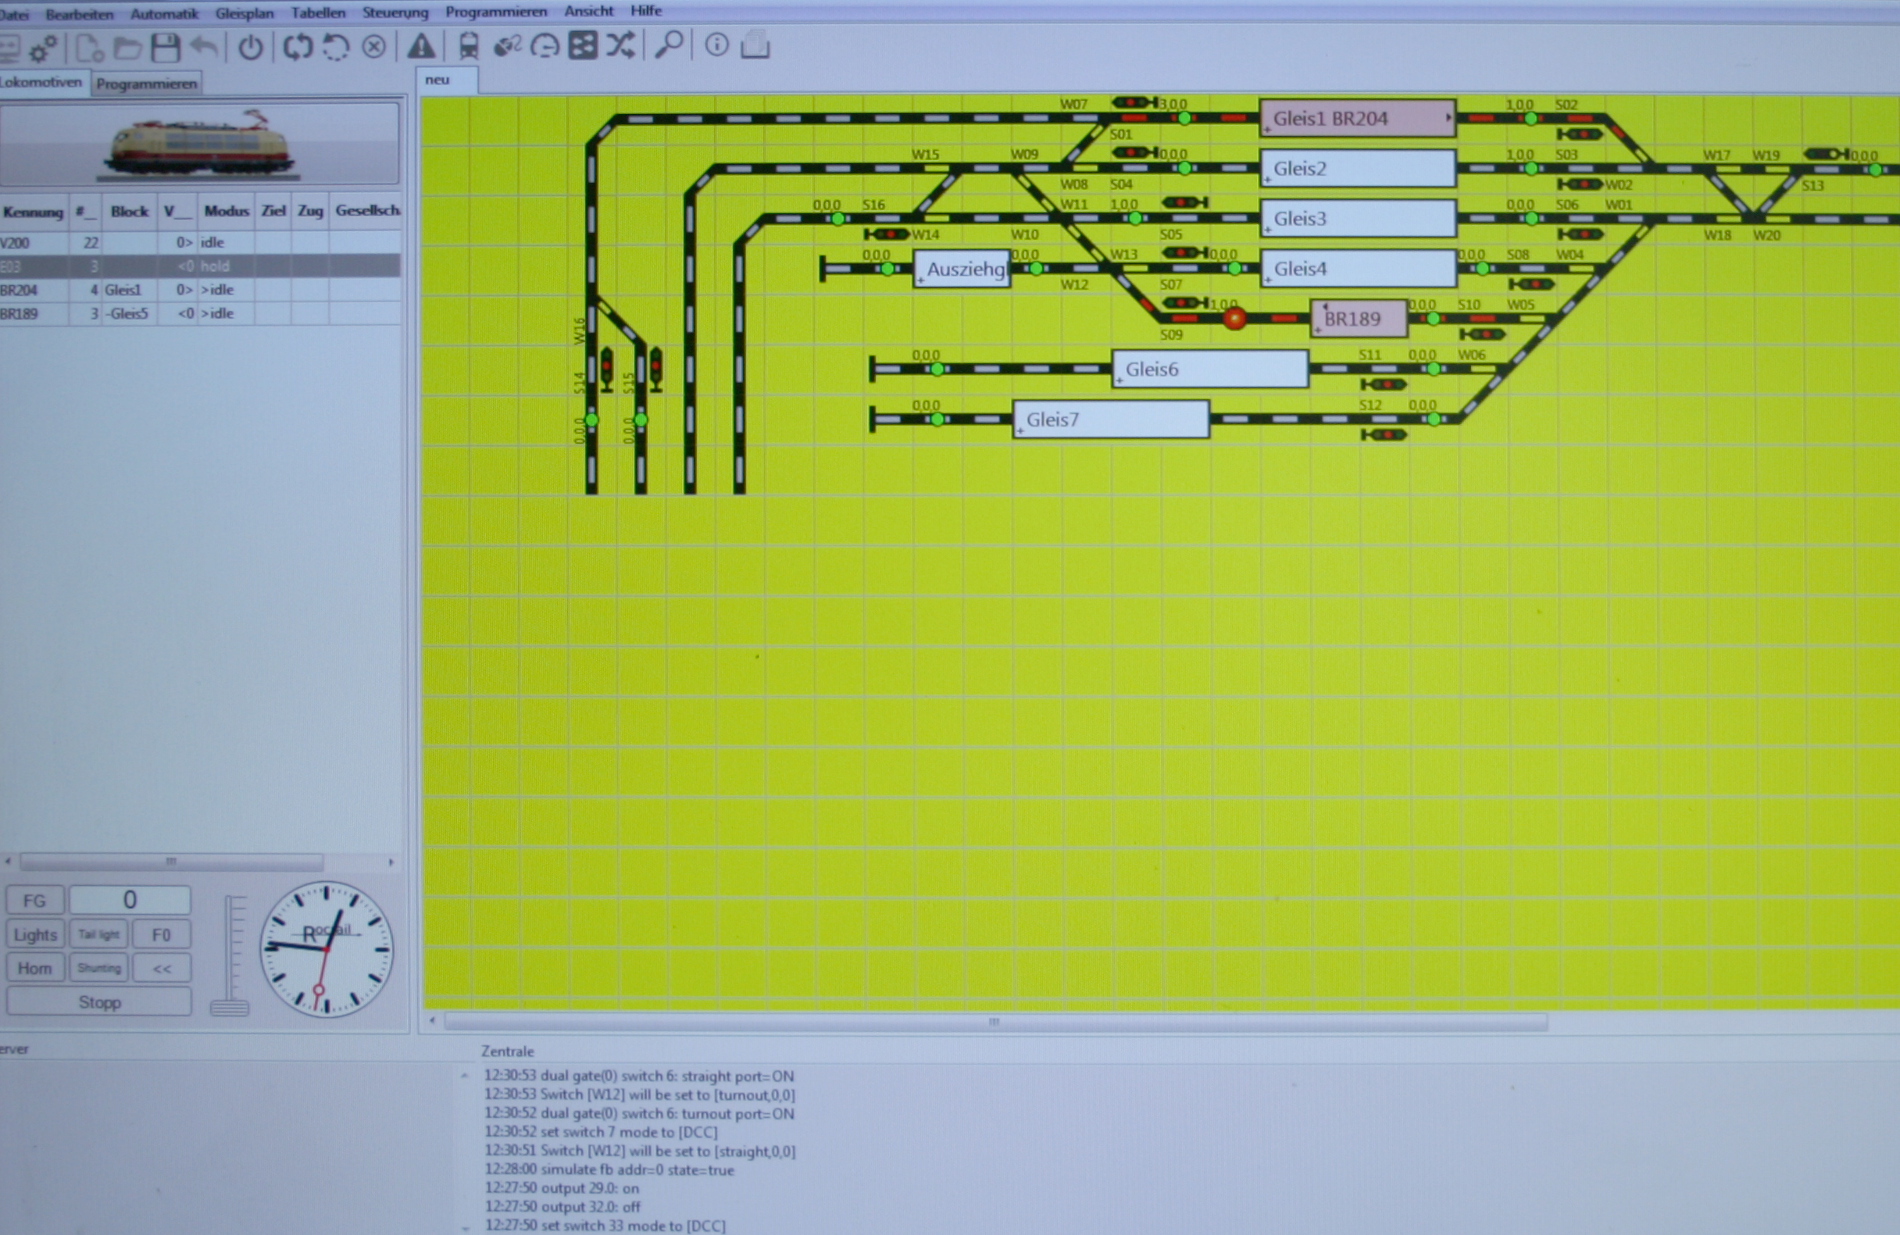Image resolution: width=1900 pixels, height=1235 pixels.
Task: Toggle the locomotive Lights function
Action: click(35, 934)
